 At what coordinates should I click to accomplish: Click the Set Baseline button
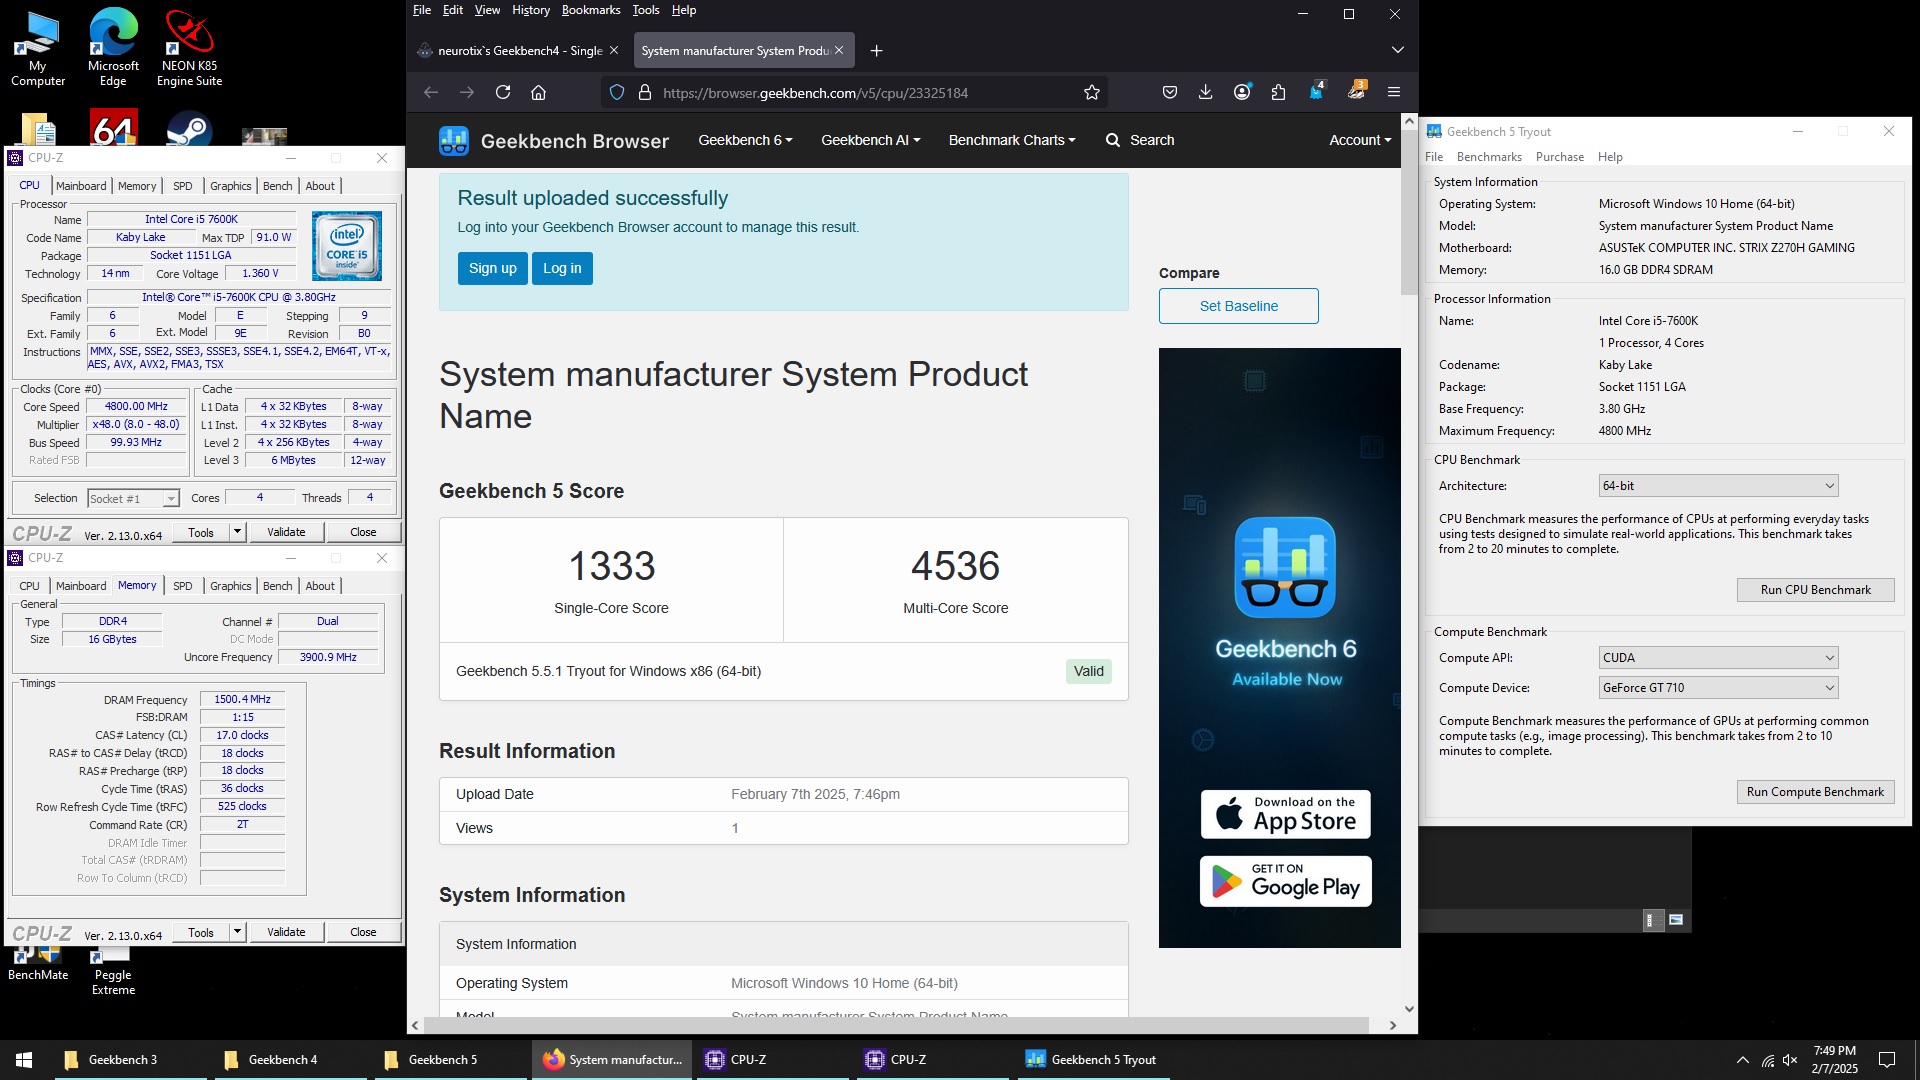(1238, 306)
